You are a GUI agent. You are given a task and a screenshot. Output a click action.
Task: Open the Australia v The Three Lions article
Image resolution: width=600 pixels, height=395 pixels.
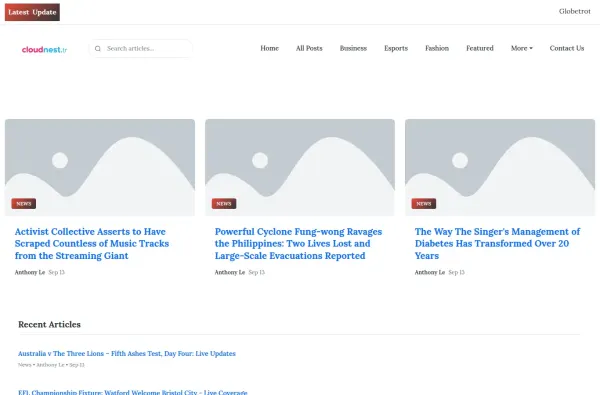tap(127, 354)
